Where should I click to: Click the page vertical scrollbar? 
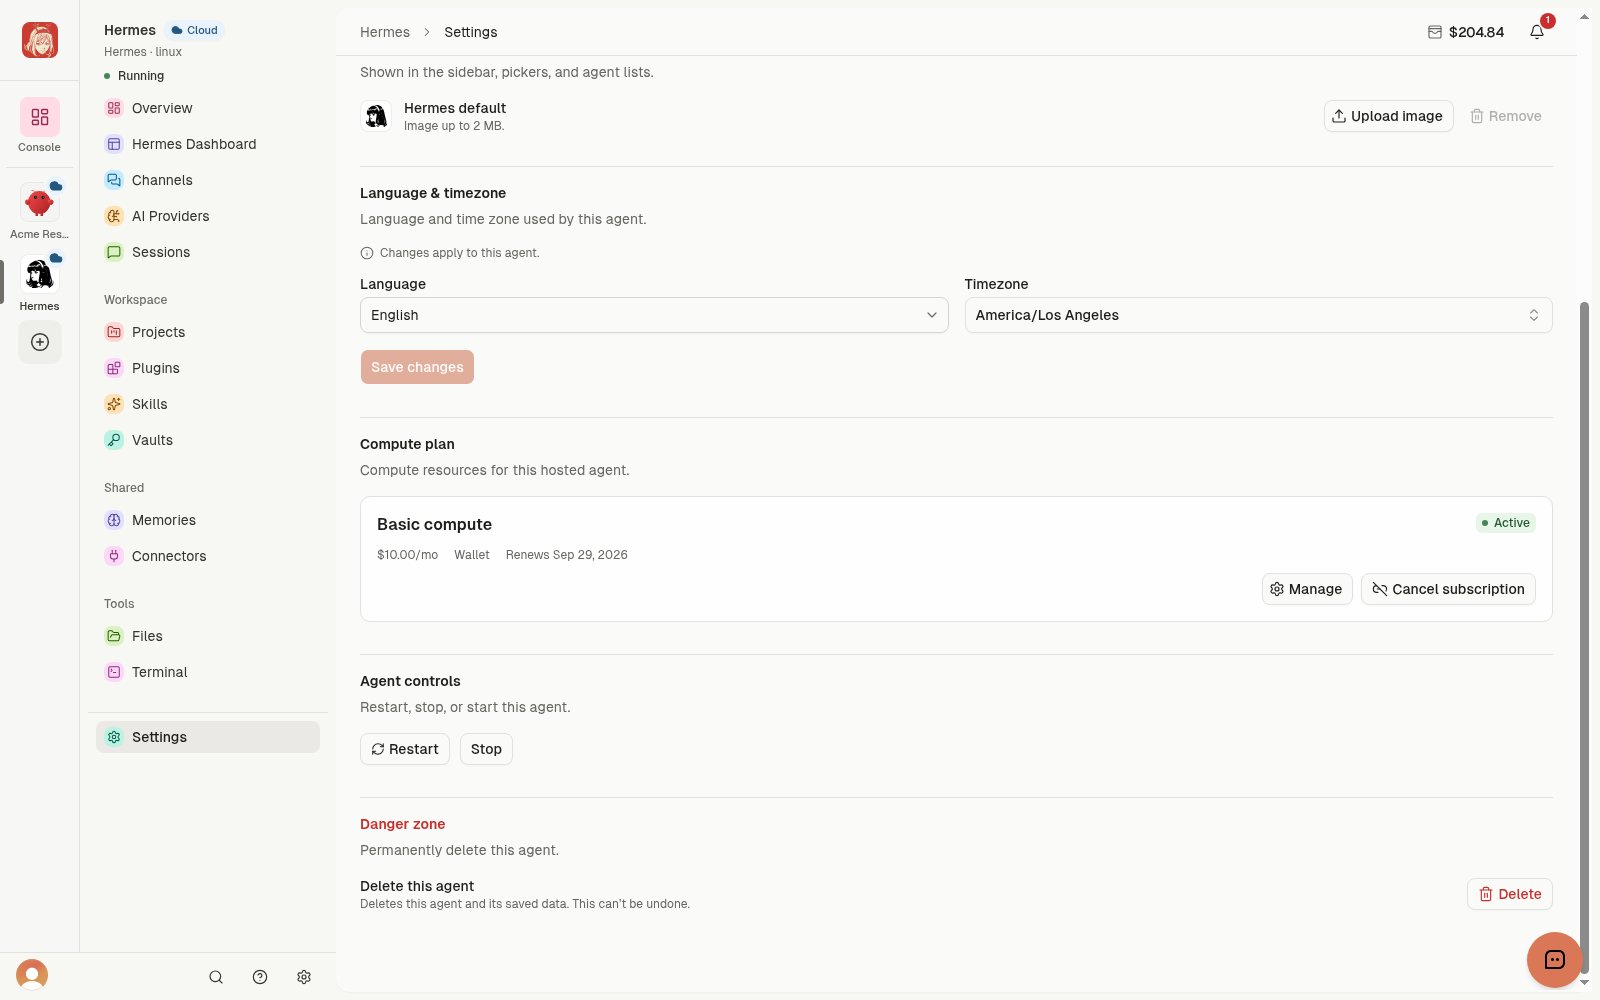1584,640
